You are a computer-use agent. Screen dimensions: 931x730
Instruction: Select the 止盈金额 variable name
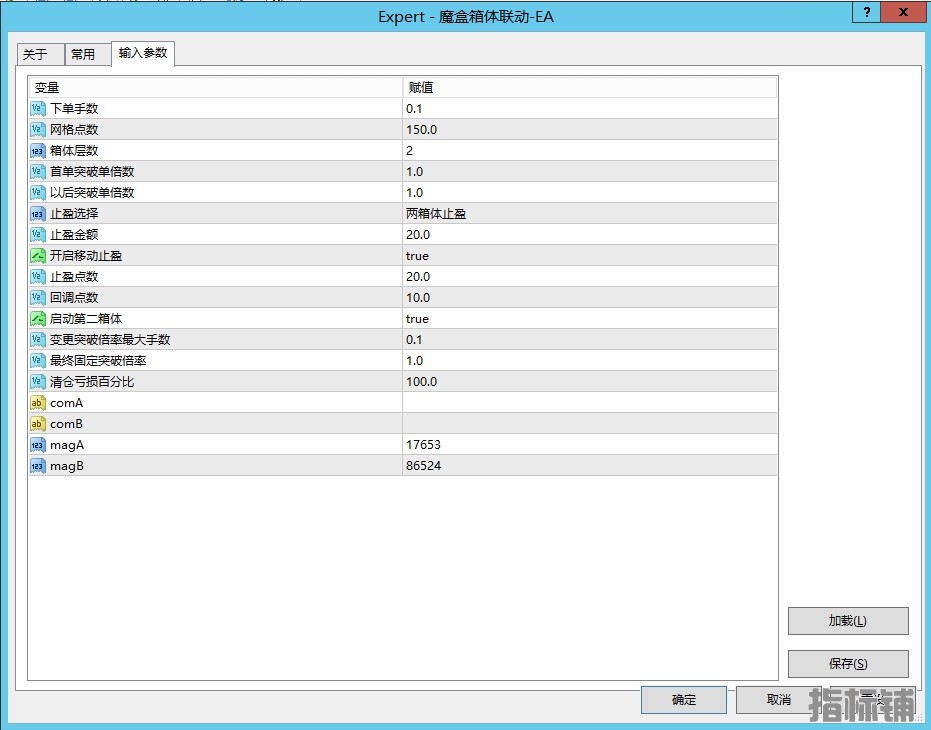(74, 235)
